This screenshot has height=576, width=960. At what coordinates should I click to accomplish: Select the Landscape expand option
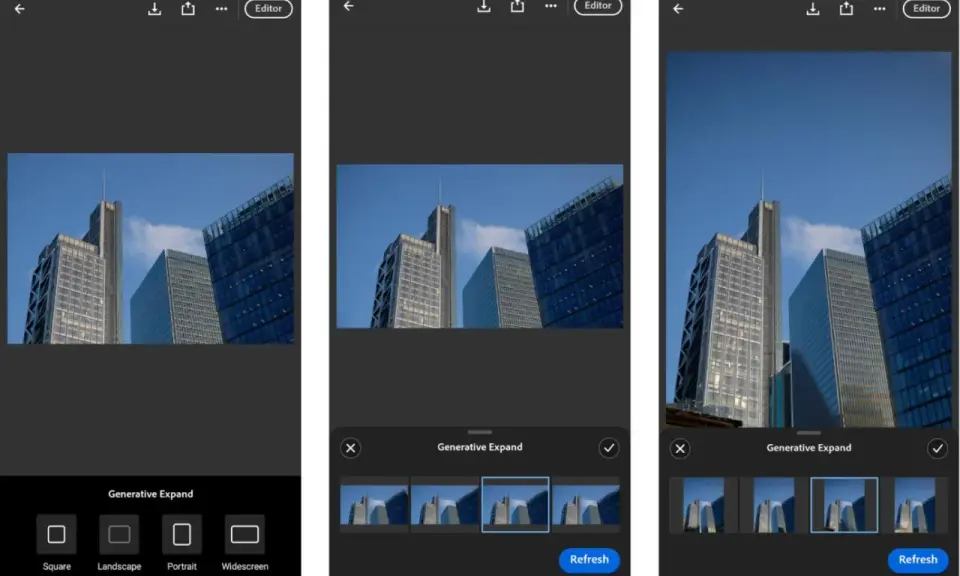click(119, 534)
